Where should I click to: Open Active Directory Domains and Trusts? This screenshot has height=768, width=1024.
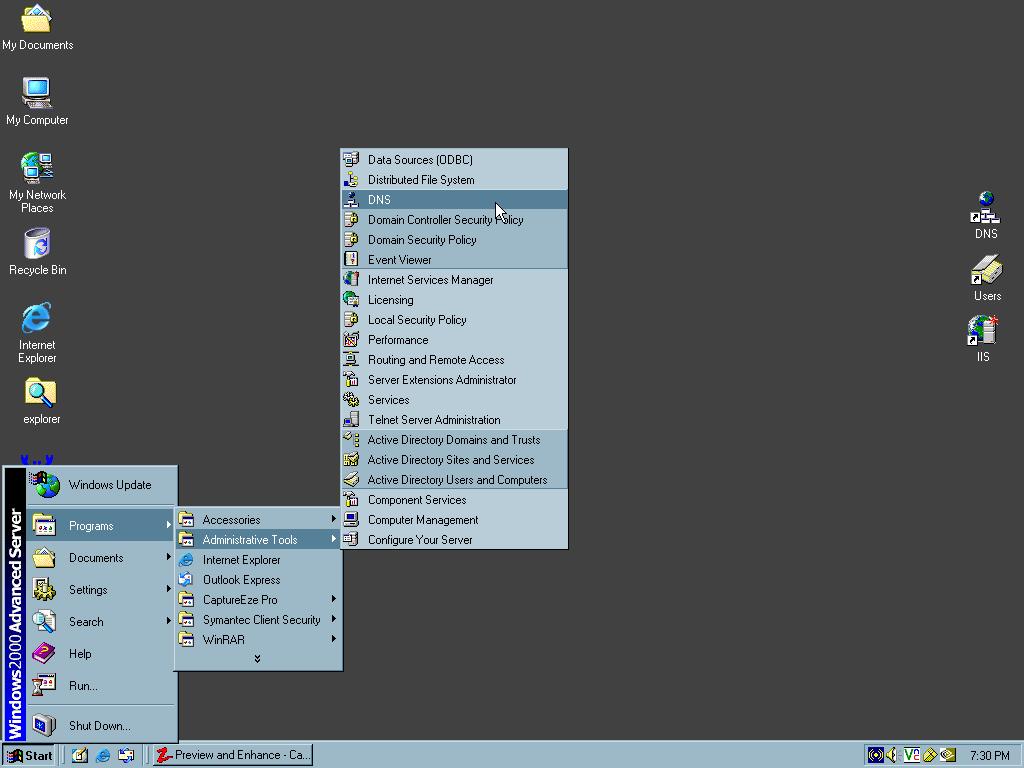point(455,440)
